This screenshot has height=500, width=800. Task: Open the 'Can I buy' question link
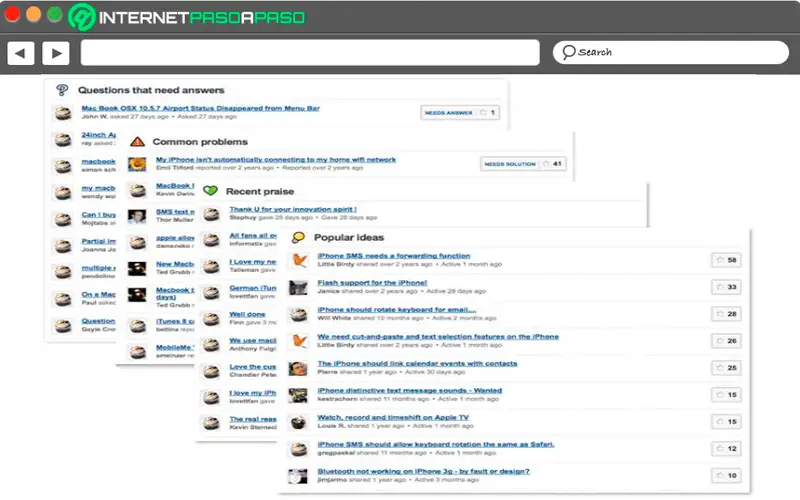point(98,215)
